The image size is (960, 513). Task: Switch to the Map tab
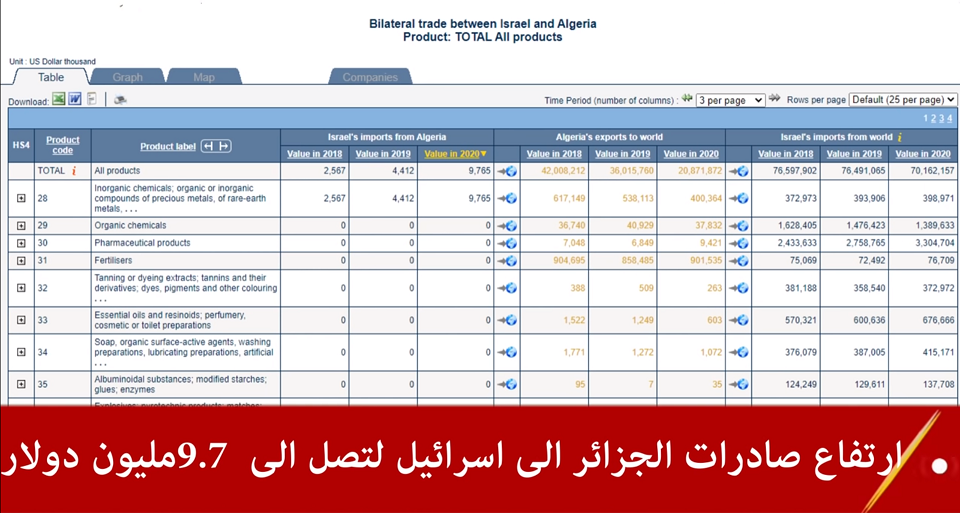(x=204, y=77)
